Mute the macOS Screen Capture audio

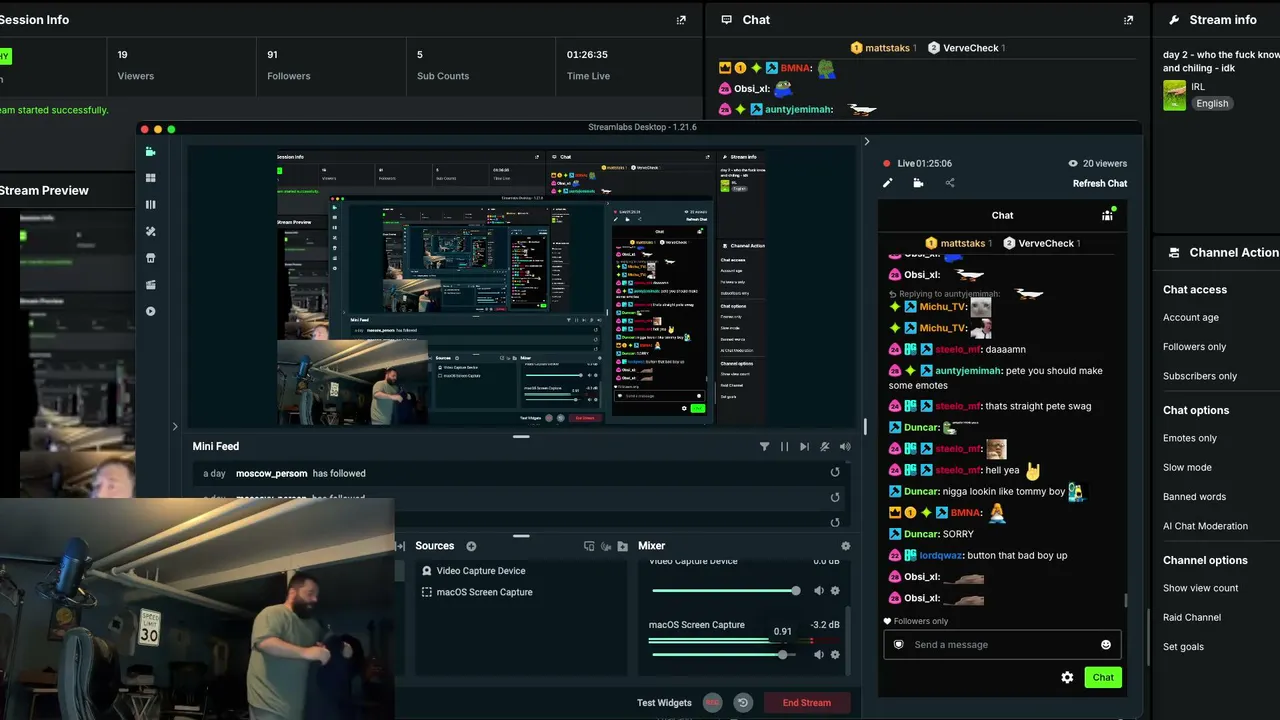[x=819, y=655]
